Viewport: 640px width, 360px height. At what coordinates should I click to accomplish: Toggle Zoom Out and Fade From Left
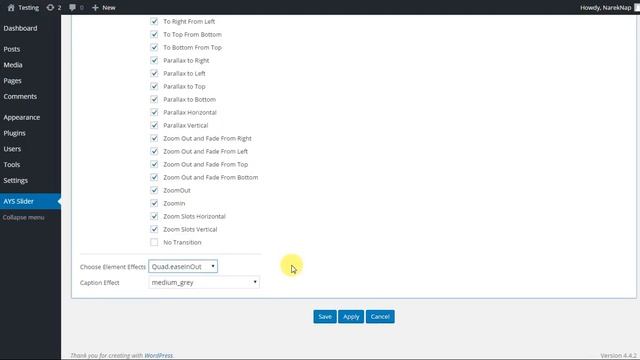tap(154, 151)
